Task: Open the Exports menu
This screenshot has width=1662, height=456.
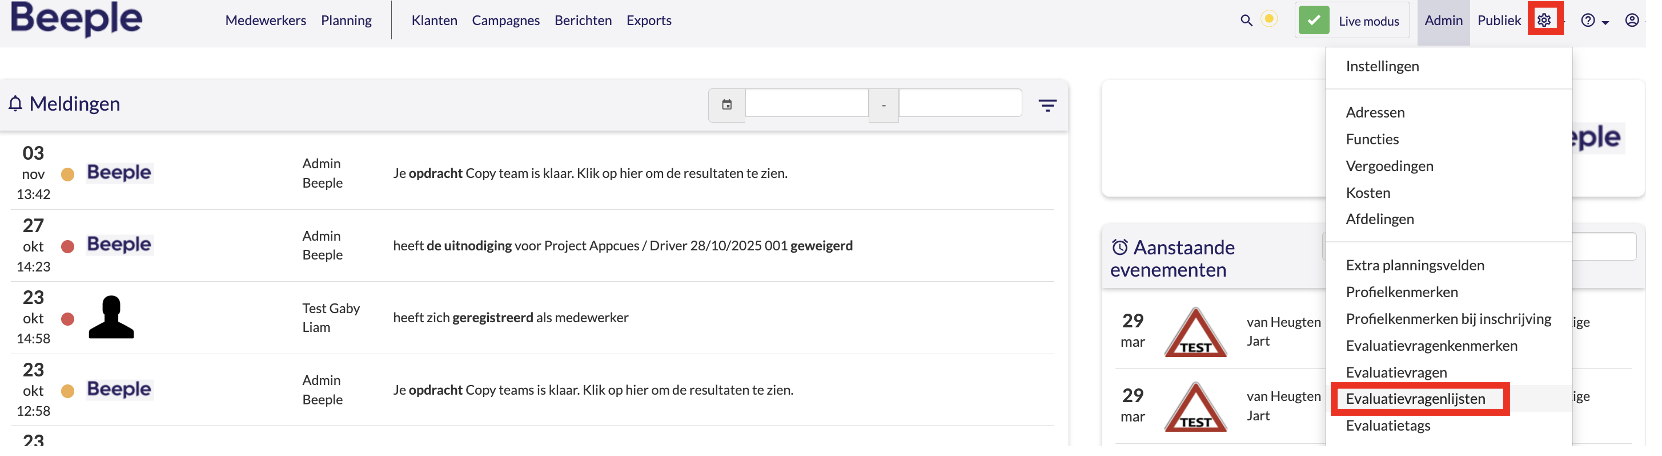Action: (x=649, y=20)
